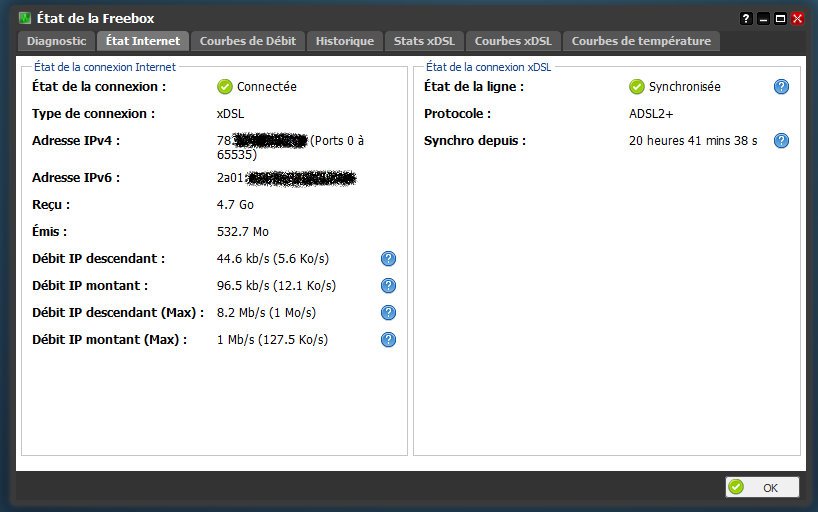Viewport: 818px width, 512px height.
Task: Click the Connectée status text
Action: pos(267,87)
